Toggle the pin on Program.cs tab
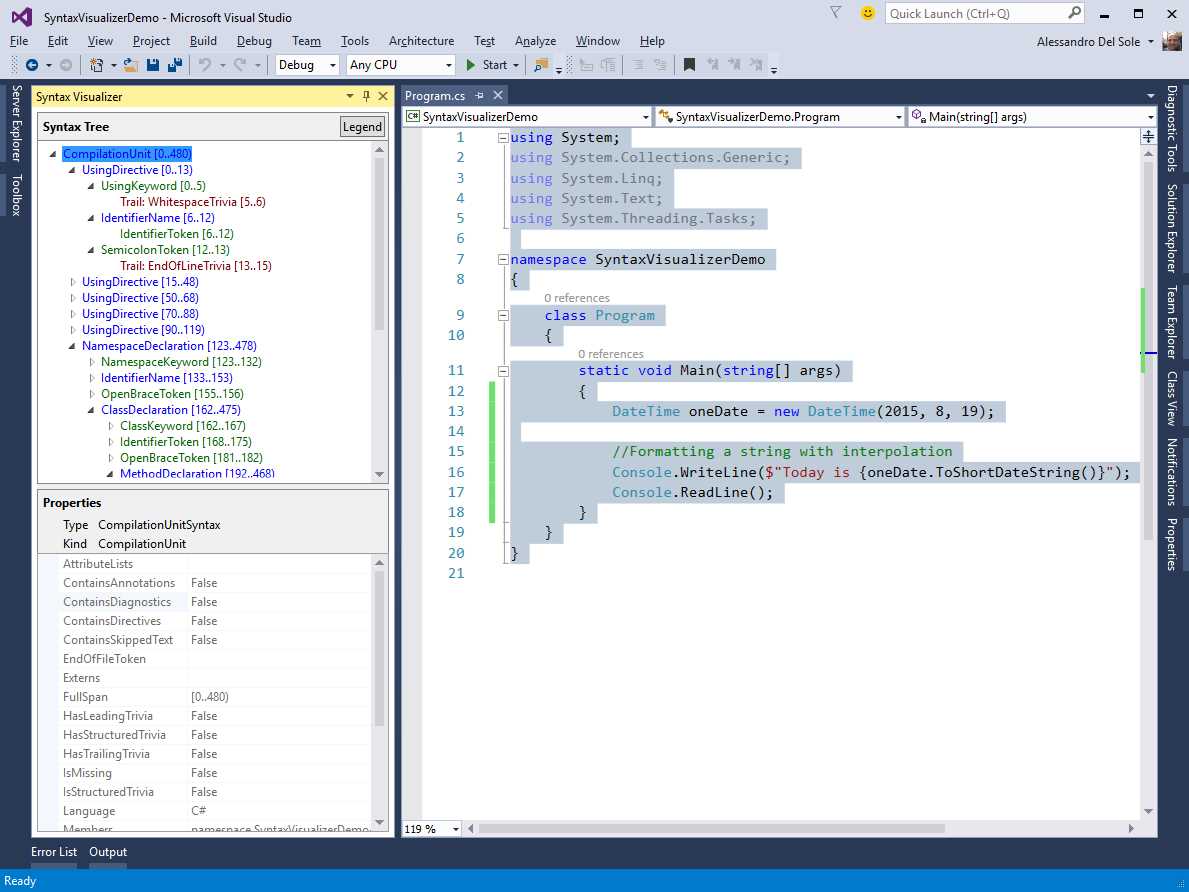 tap(480, 96)
